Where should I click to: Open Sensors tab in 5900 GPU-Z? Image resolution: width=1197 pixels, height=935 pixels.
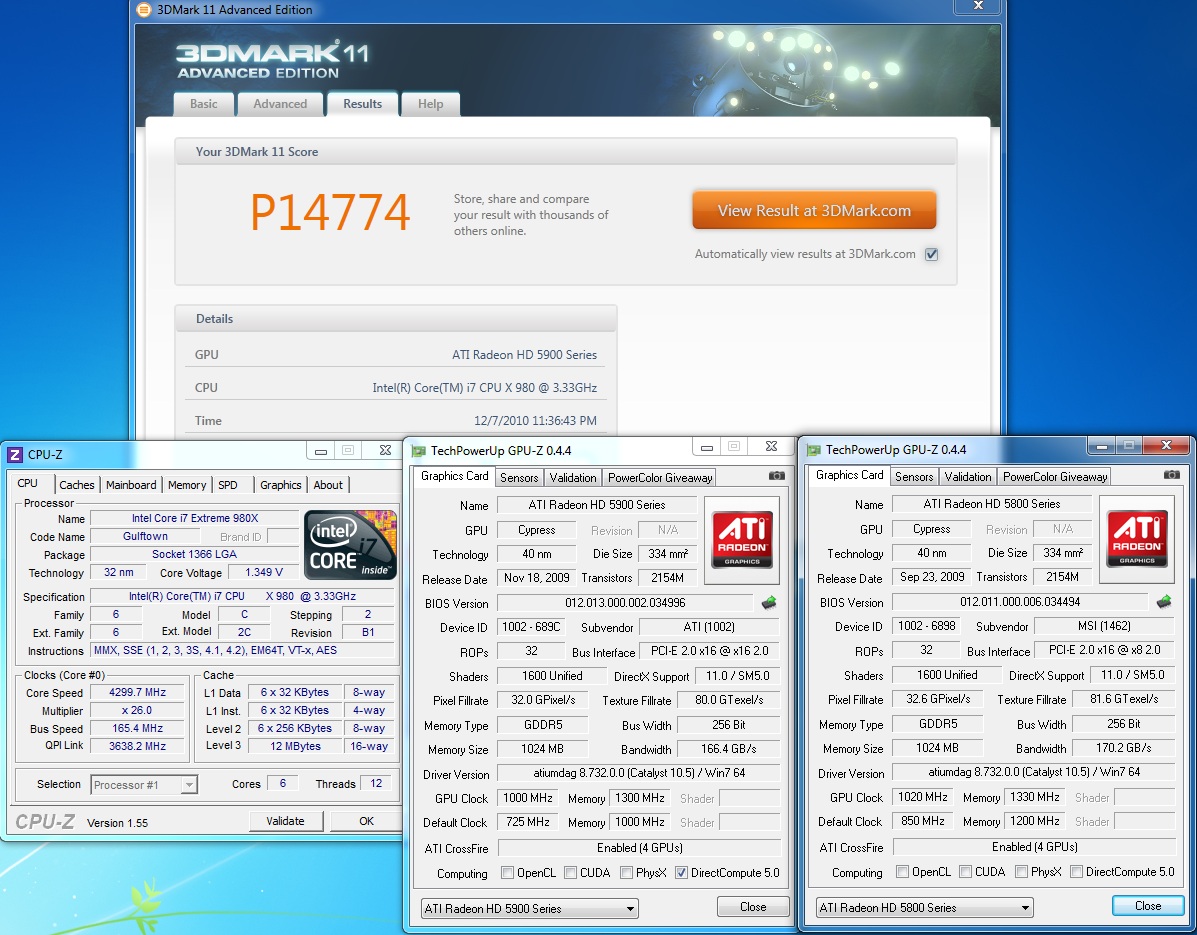pos(519,478)
